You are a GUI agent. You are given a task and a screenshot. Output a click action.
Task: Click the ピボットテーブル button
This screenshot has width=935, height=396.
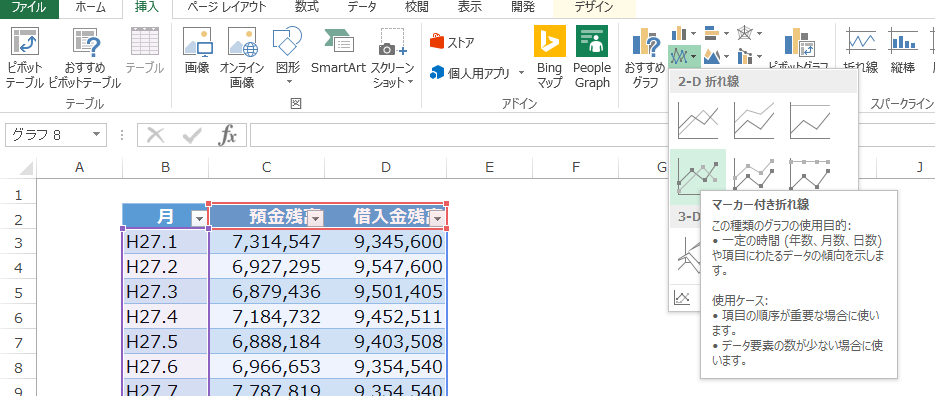click(x=25, y=57)
